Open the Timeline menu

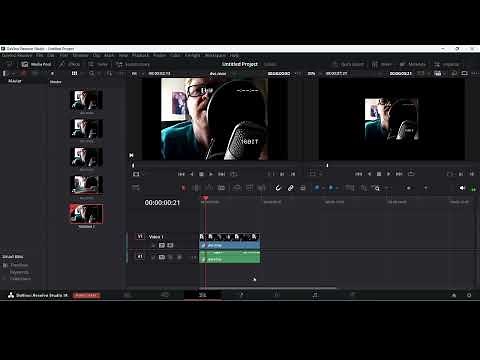[81, 55]
